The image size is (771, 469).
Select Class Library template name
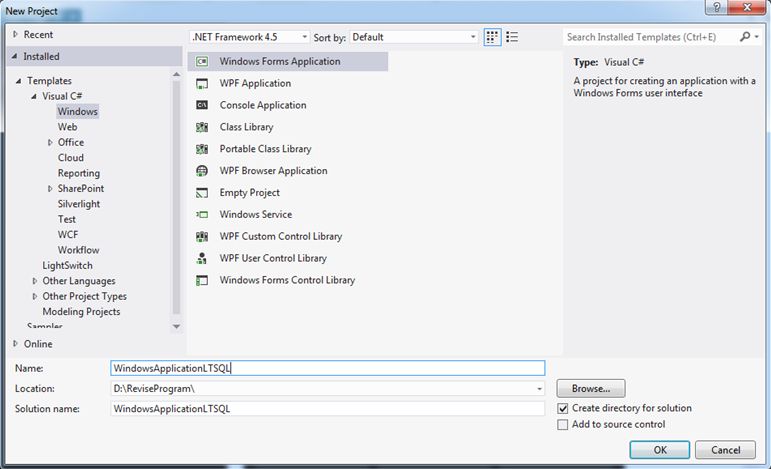(246, 127)
